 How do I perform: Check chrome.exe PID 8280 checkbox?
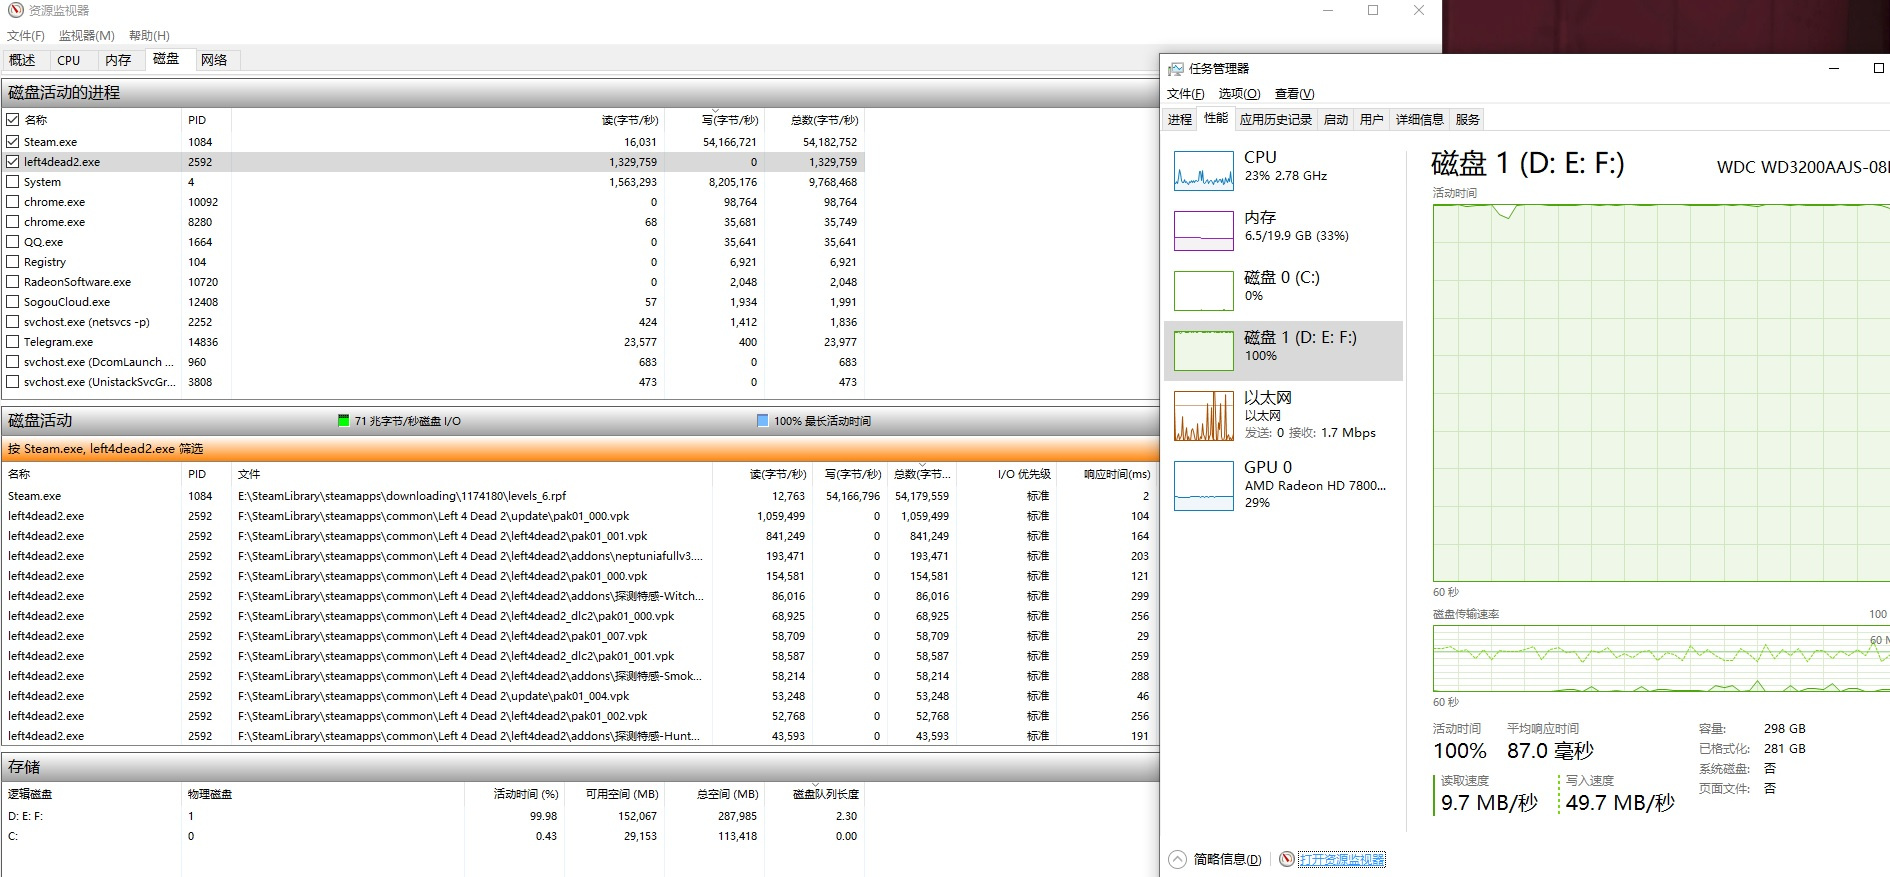coord(13,222)
